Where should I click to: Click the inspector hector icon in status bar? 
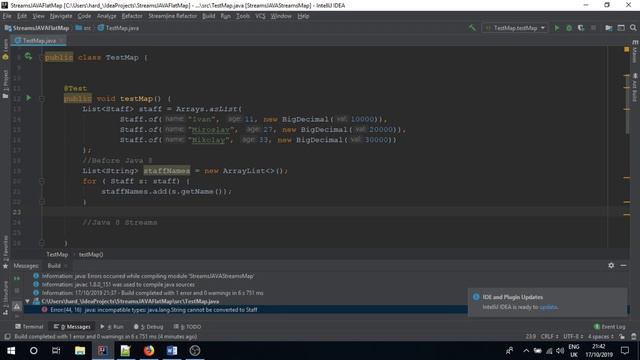[633, 337]
